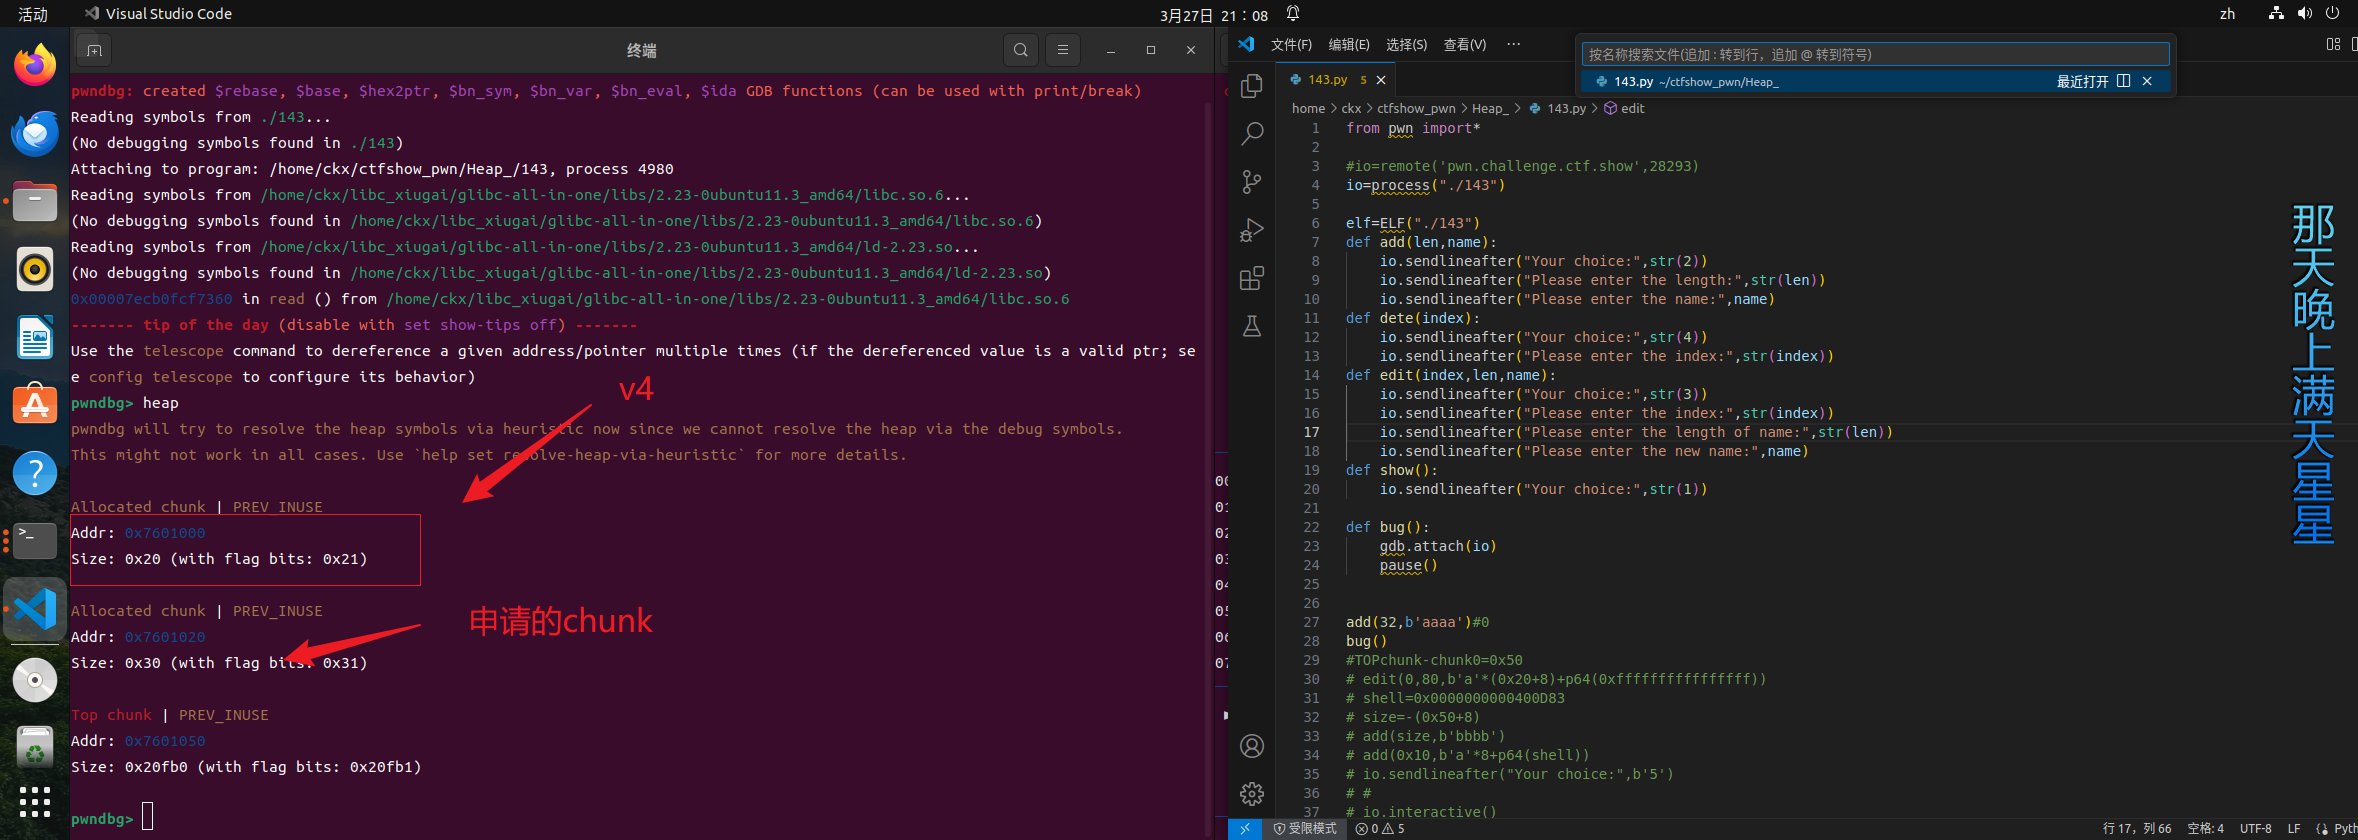This screenshot has width=2358, height=840.
Task: Click line number 28 beside bug() call
Action: pyautogui.click(x=1311, y=641)
